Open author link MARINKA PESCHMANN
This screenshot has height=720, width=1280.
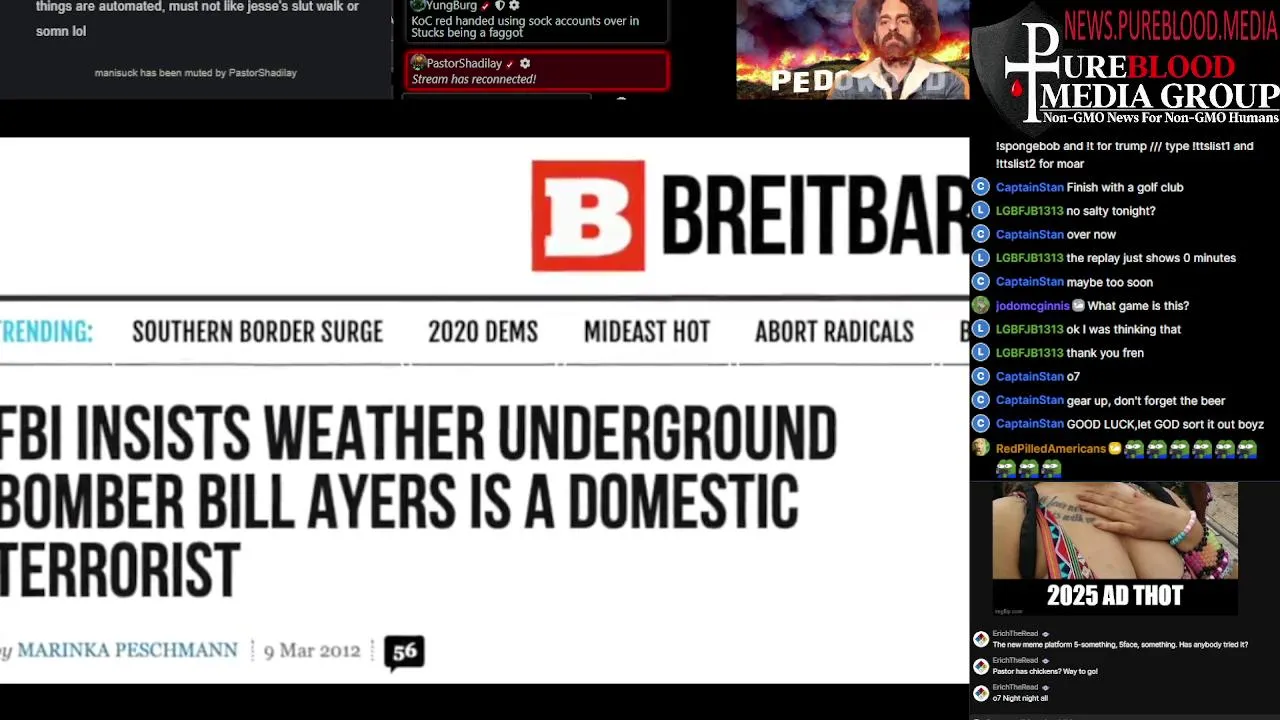click(x=127, y=650)
